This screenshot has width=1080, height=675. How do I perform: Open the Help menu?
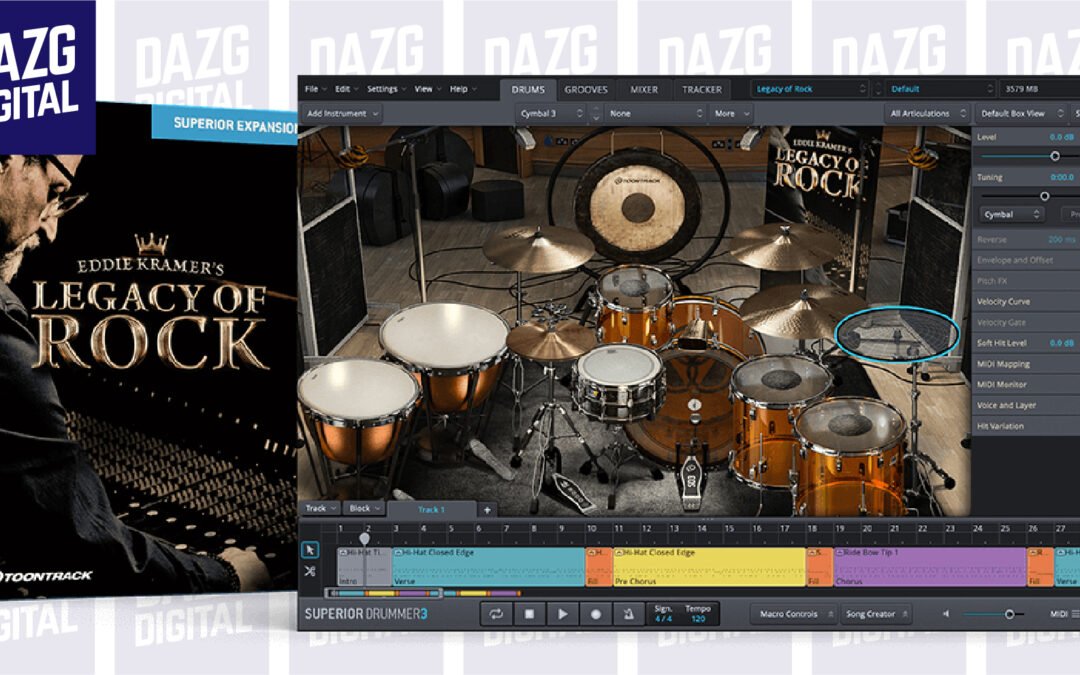462,89
